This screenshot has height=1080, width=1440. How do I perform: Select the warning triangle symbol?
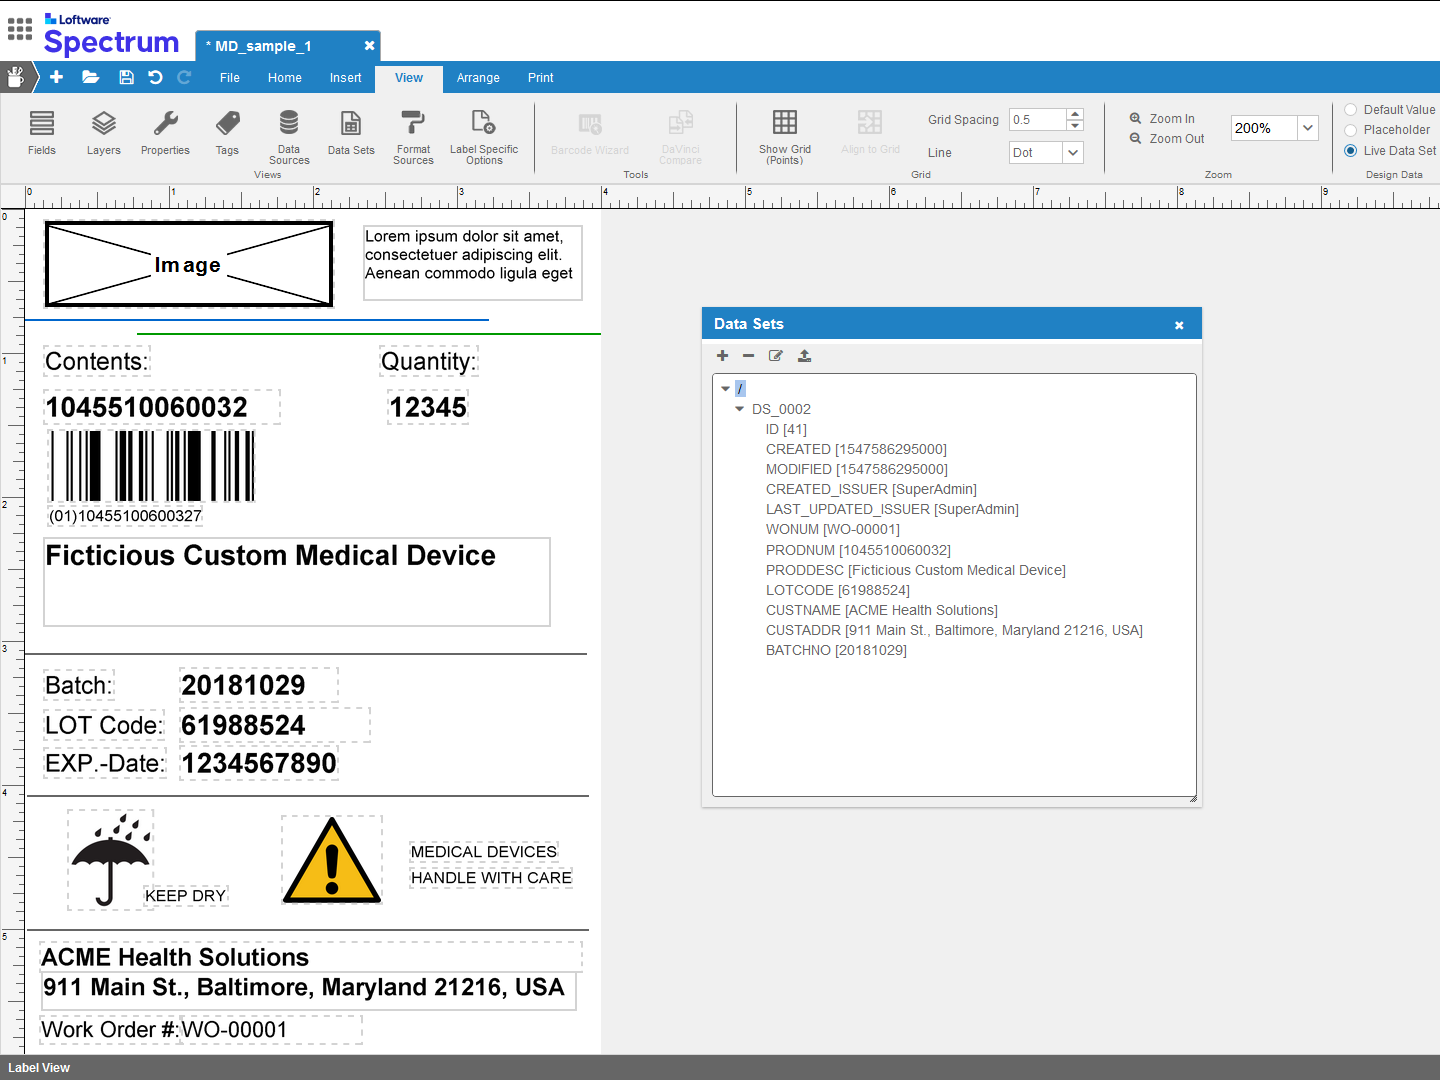[332, 861]
